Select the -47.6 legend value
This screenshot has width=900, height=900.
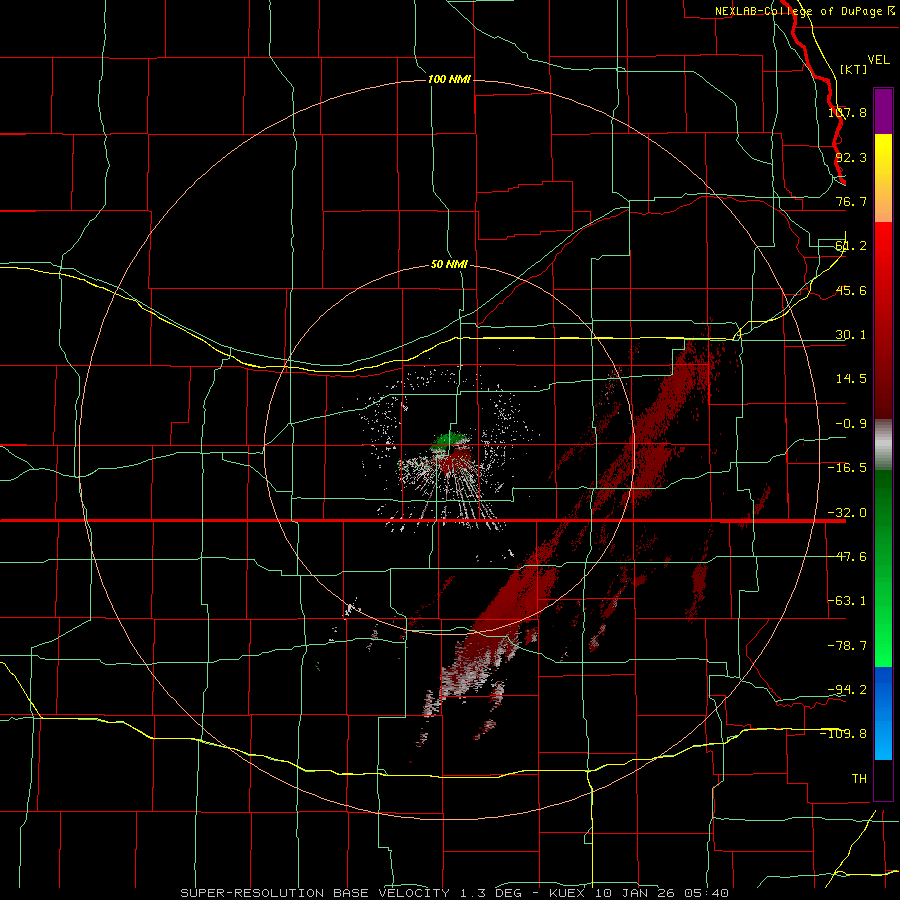847,557
